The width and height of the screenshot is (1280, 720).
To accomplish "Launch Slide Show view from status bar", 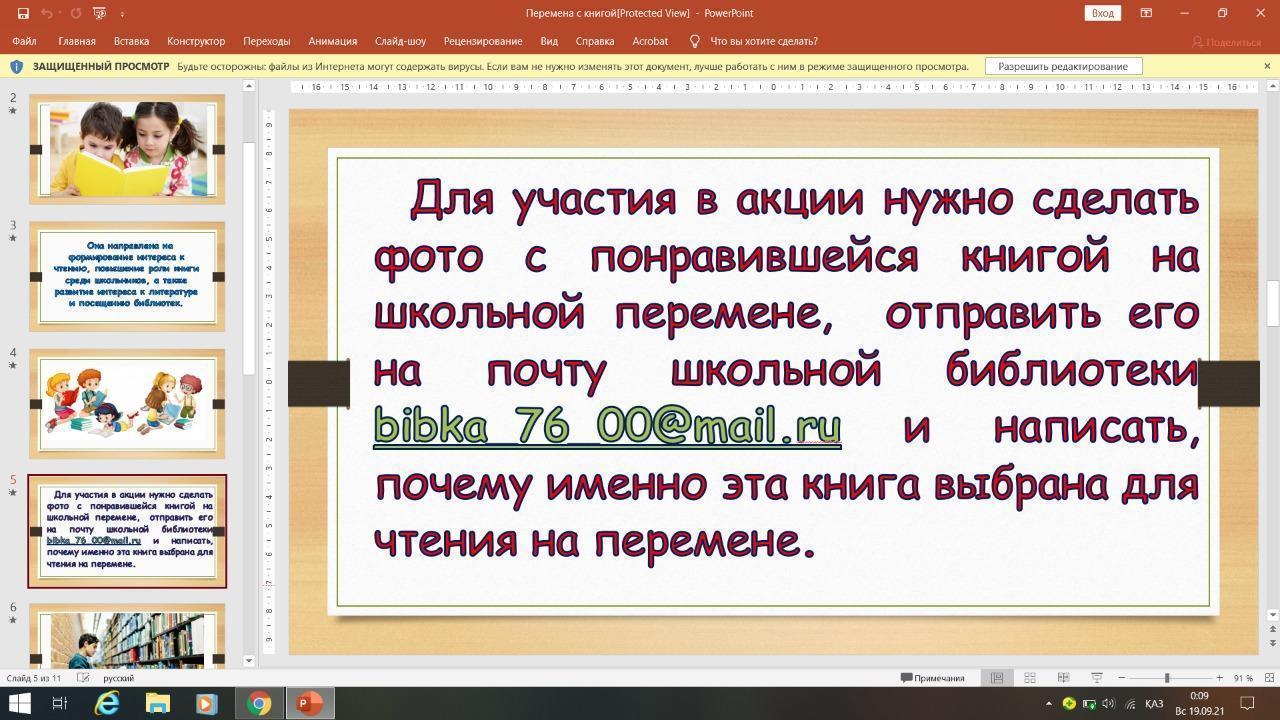I will click(1096, 677).
